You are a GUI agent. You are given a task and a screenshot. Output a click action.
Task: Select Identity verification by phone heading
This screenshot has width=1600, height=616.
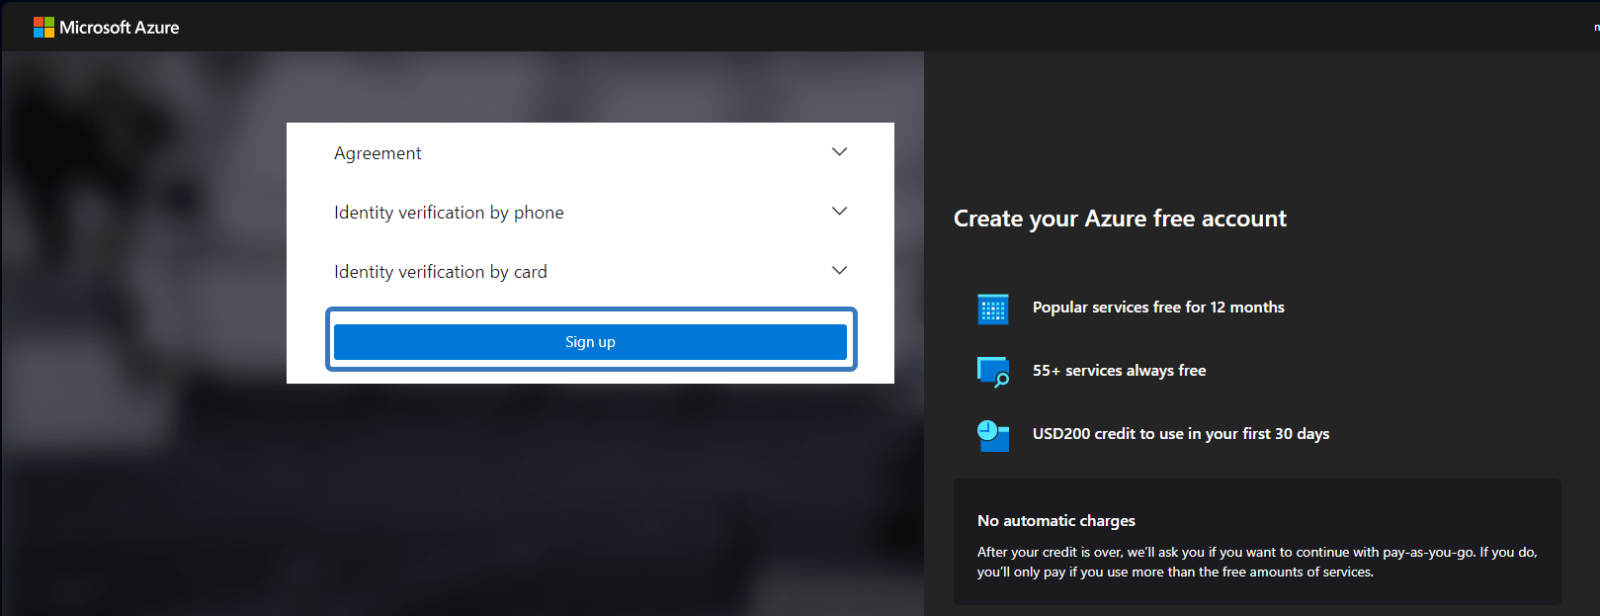click(x=449, y=212)
